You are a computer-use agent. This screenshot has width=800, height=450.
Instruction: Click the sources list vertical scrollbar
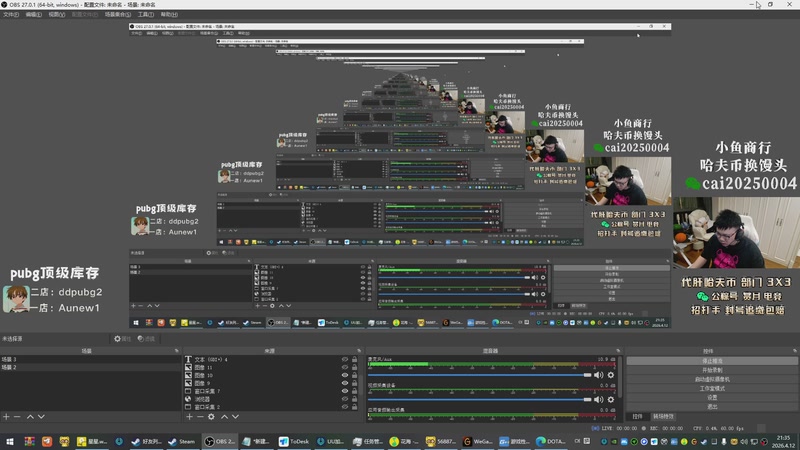tap(361, 384)
